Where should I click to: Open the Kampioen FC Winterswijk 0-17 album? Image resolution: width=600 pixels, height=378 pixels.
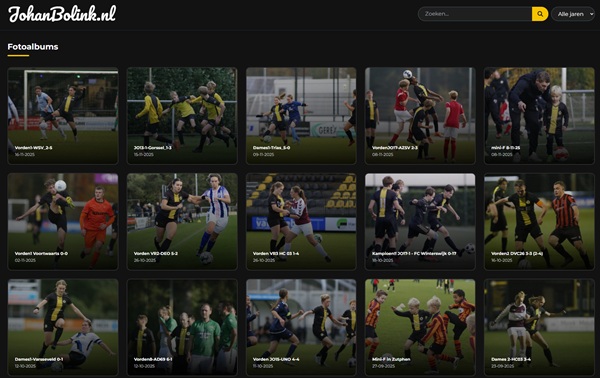pyautogui.click(x=420, y=222)
